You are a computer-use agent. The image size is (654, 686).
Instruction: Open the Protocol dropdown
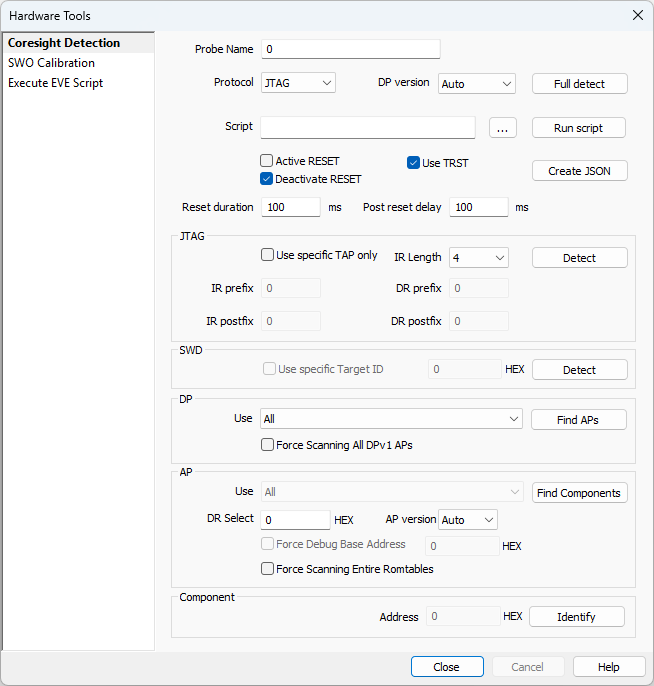pyautogui.click(x=298, y=83)
